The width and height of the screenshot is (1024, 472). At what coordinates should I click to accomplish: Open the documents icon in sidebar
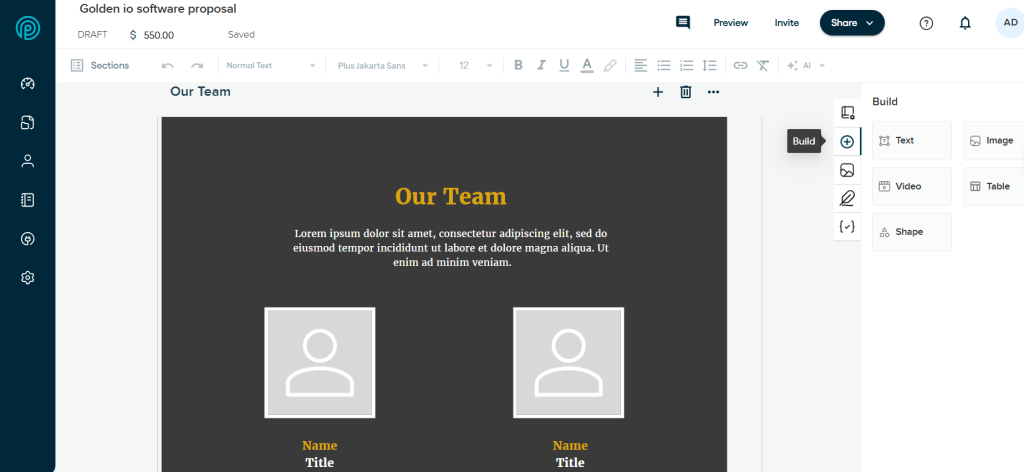pos(27,123)
